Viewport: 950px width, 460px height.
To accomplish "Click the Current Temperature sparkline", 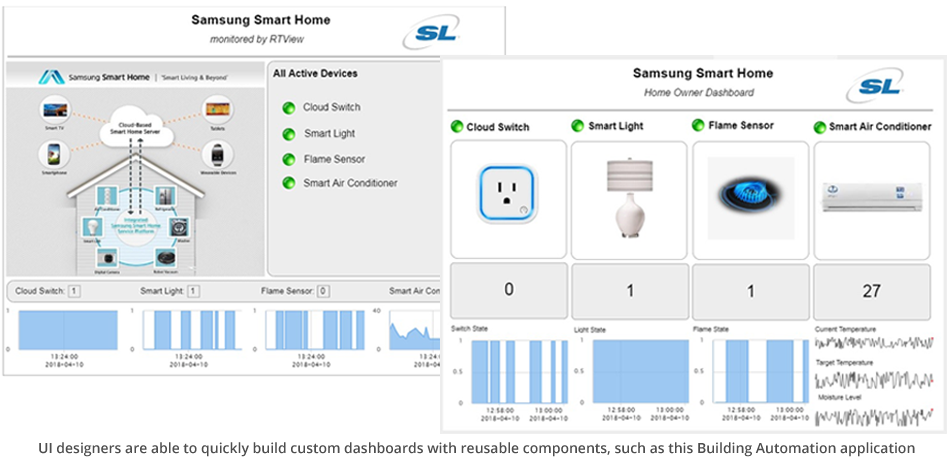I will coord(874,342).
